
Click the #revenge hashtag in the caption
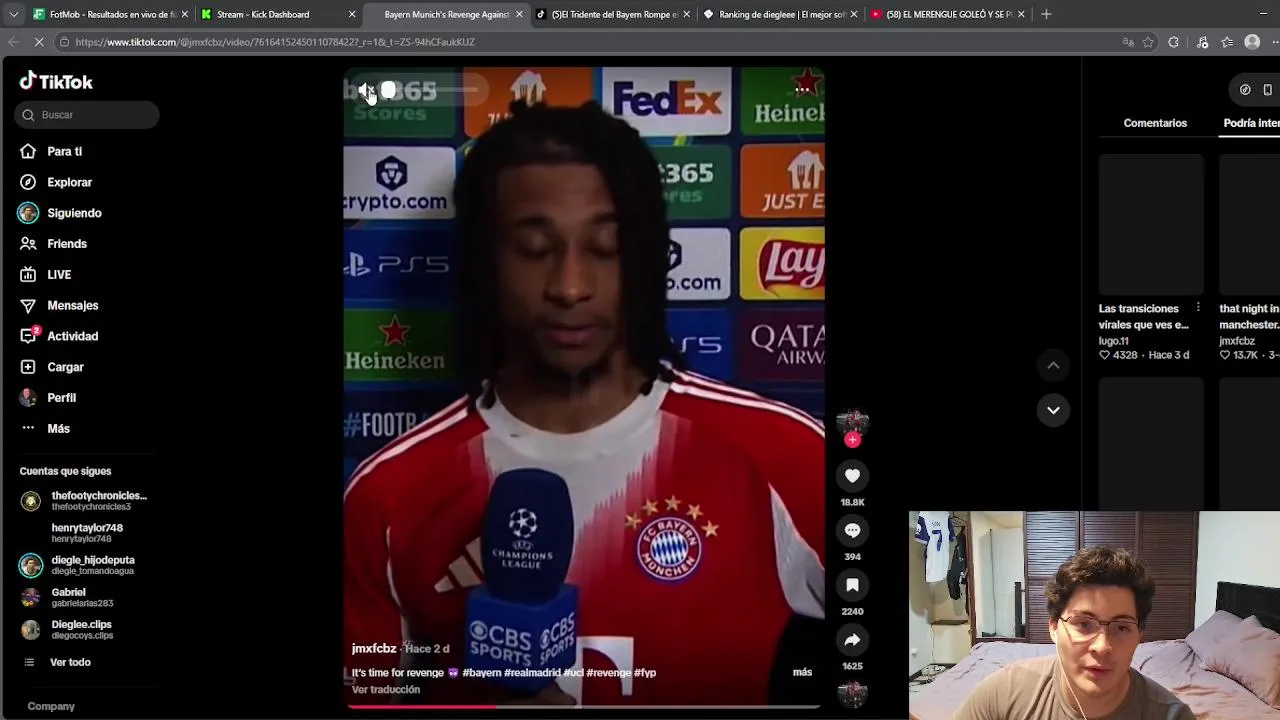(608, 673)
